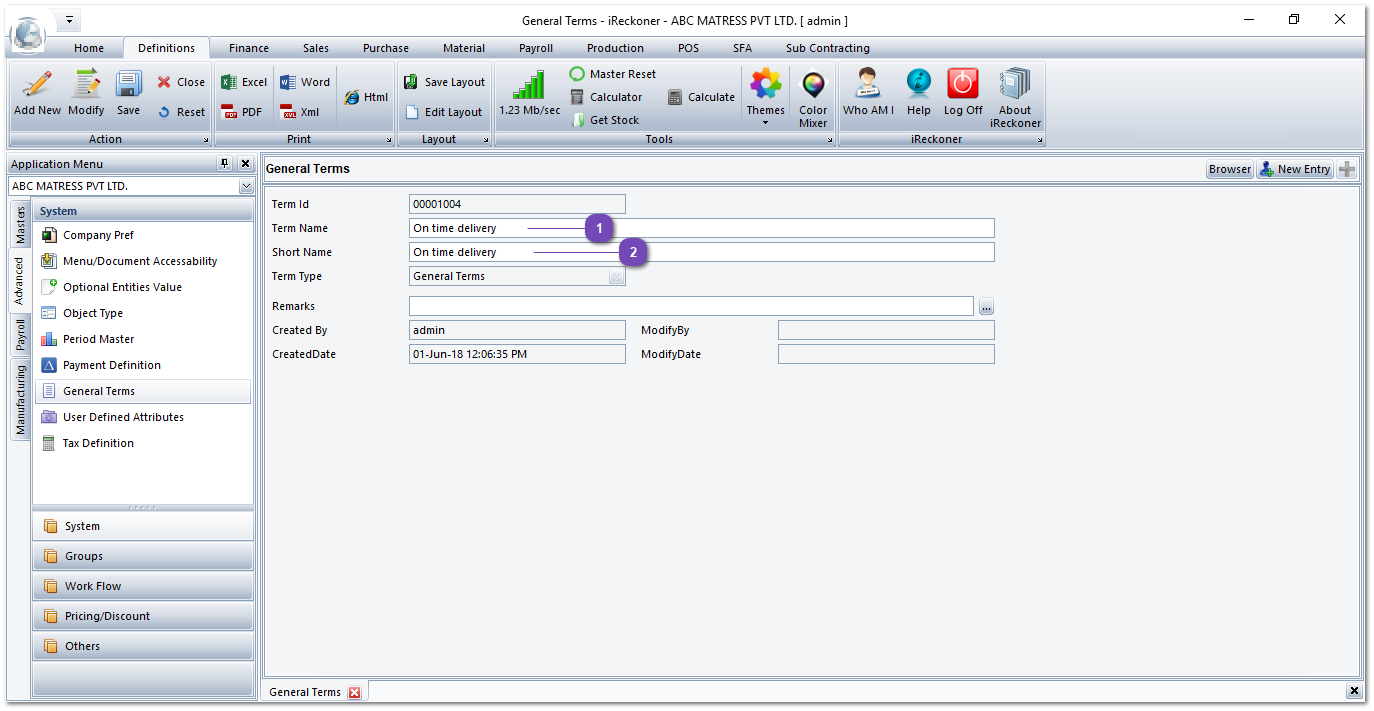1374x711 pixels.
Task: Click into the Remarks input field
Action: 690,306
